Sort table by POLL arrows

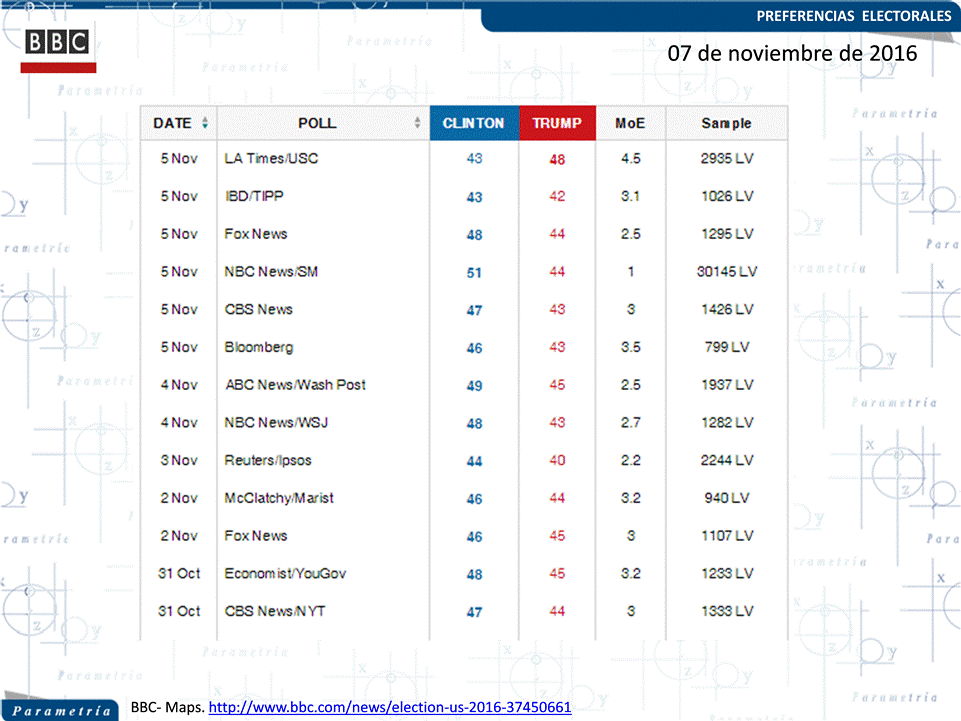(x=417, y=123)
